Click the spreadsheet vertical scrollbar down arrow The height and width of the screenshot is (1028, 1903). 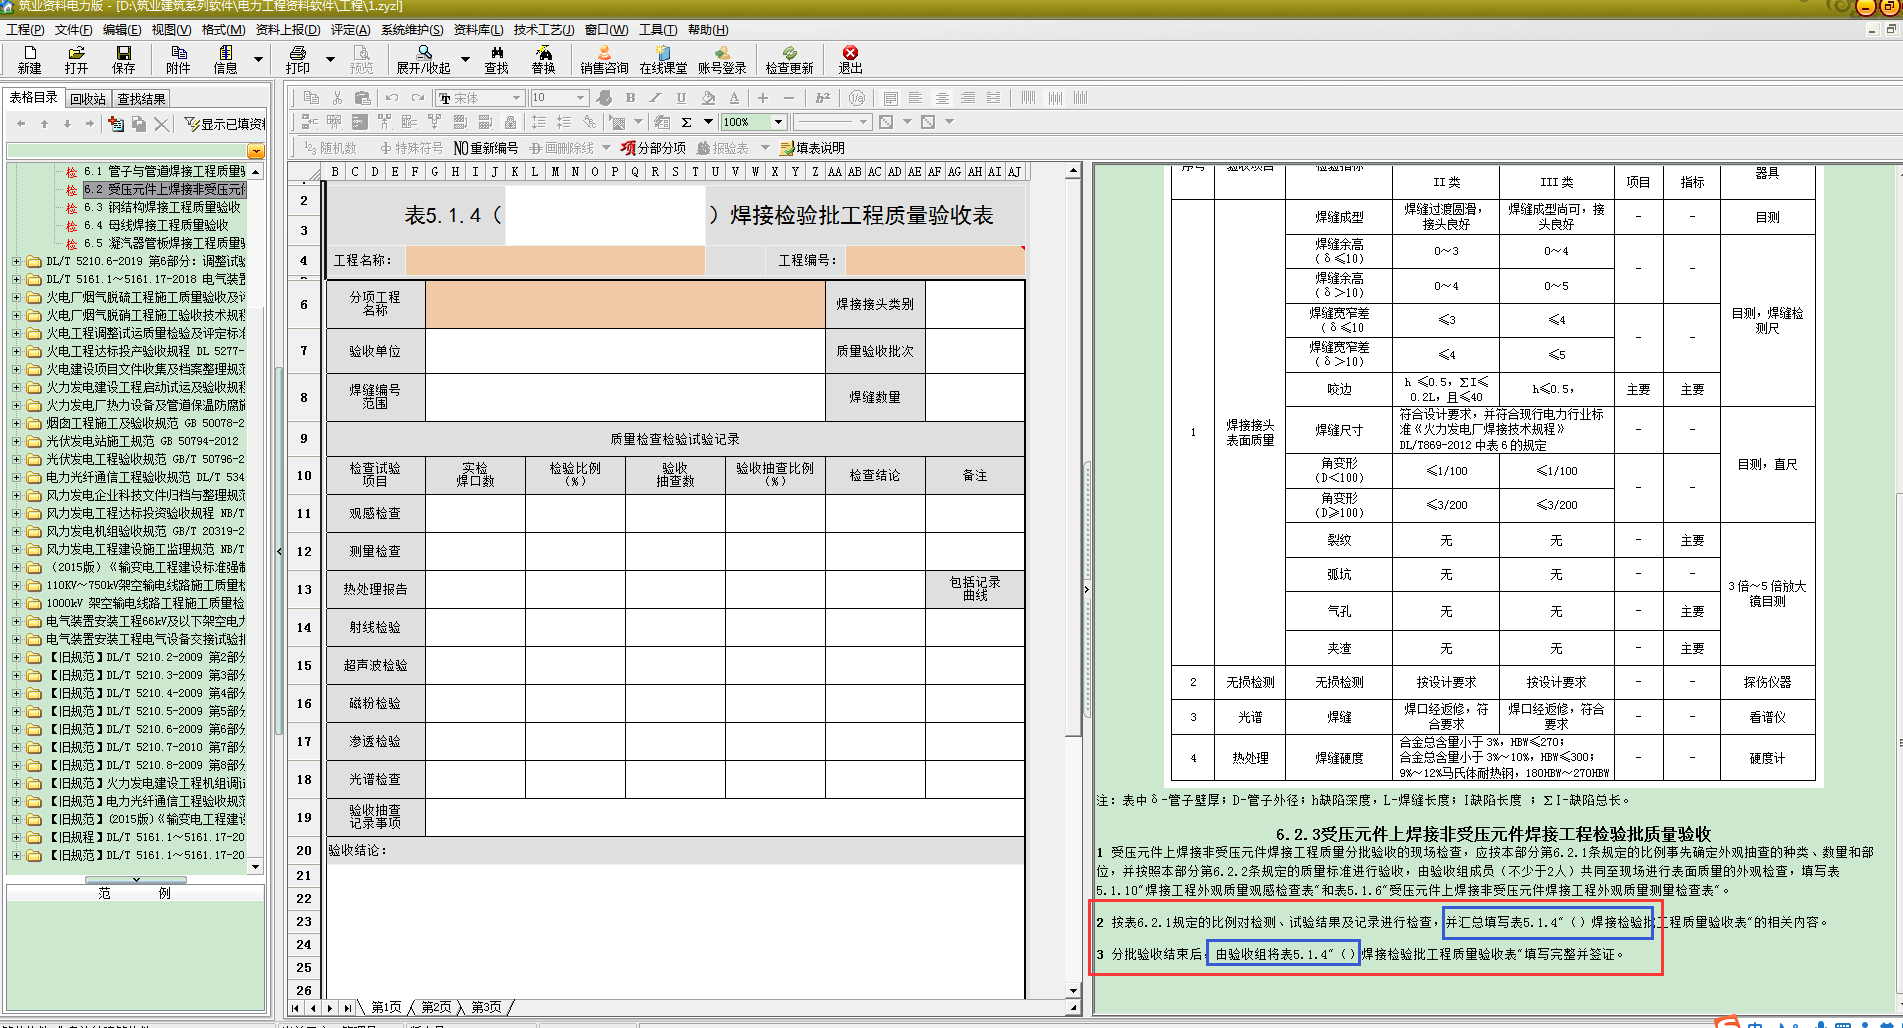1073,990
